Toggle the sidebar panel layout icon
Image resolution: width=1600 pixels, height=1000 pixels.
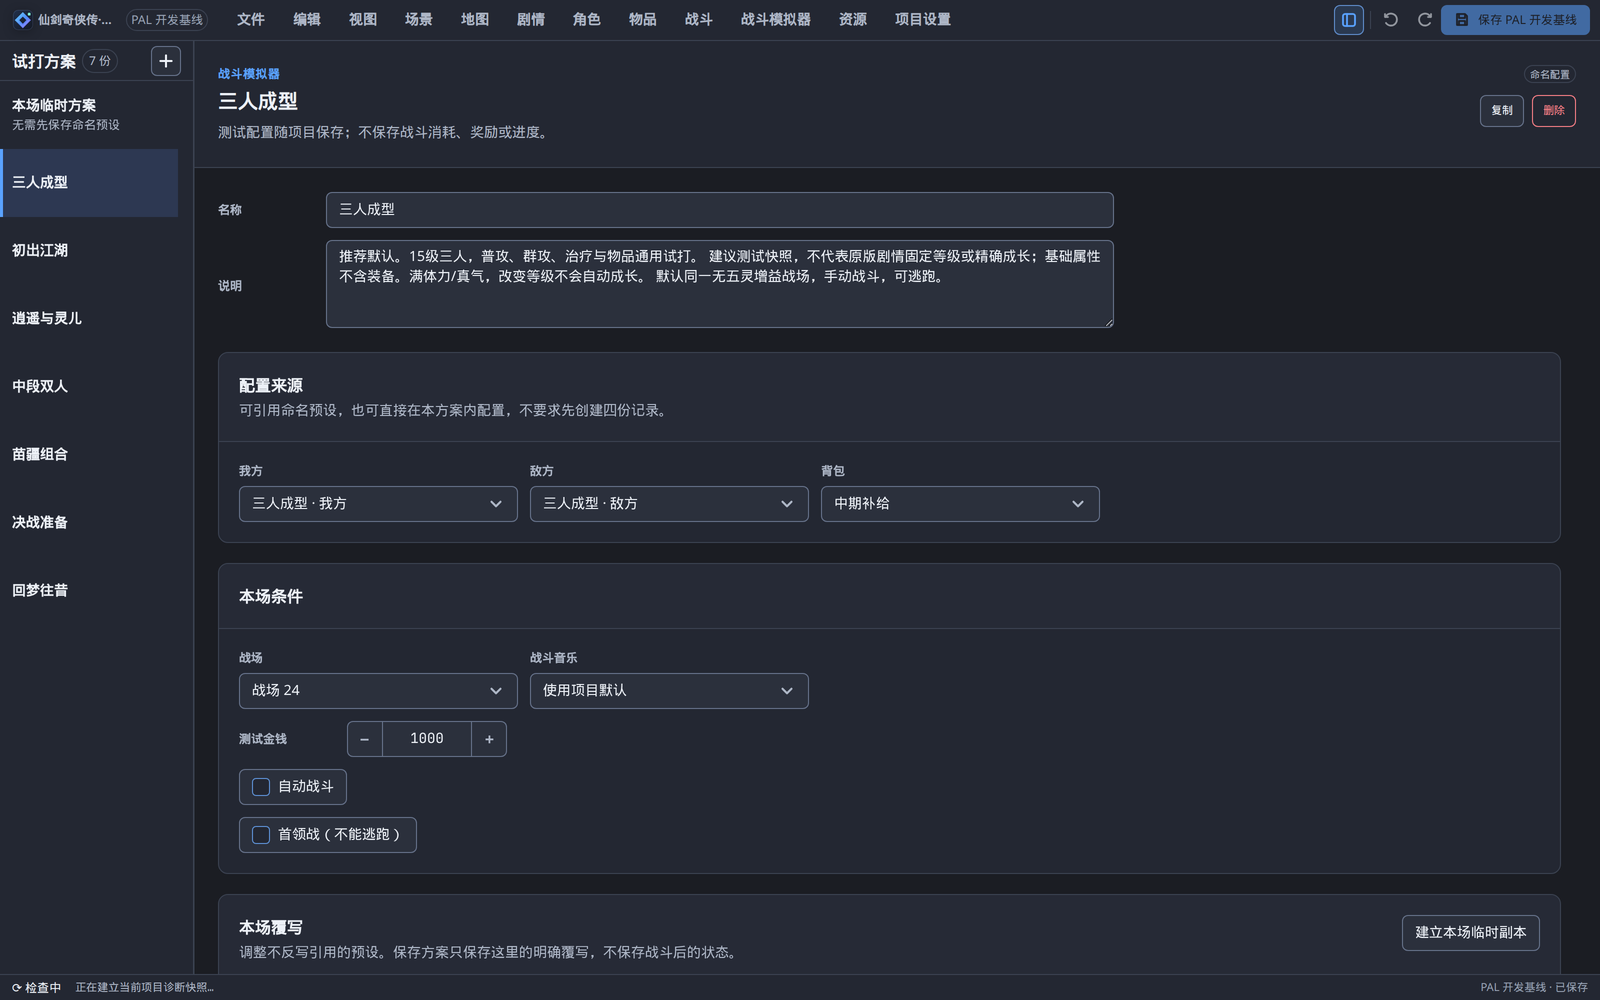pos(1348,20)
